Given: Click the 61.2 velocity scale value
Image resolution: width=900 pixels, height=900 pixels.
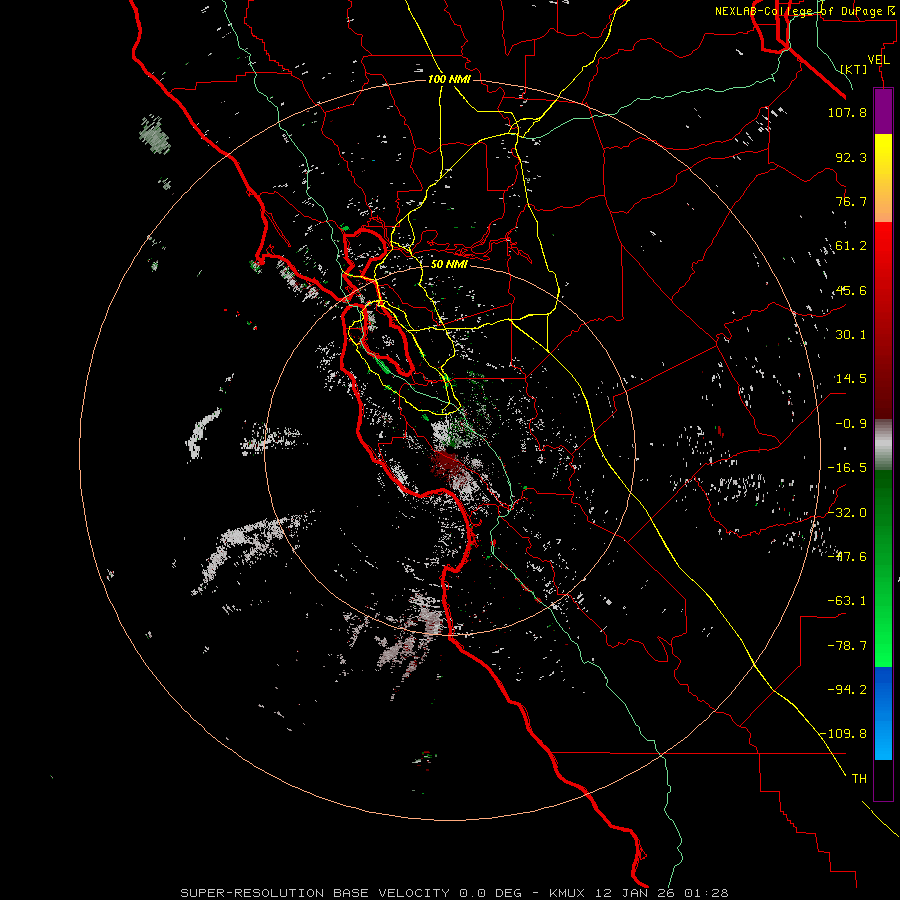Looking at the screenshot, I should pyautogui.click(x=851, y=246).
